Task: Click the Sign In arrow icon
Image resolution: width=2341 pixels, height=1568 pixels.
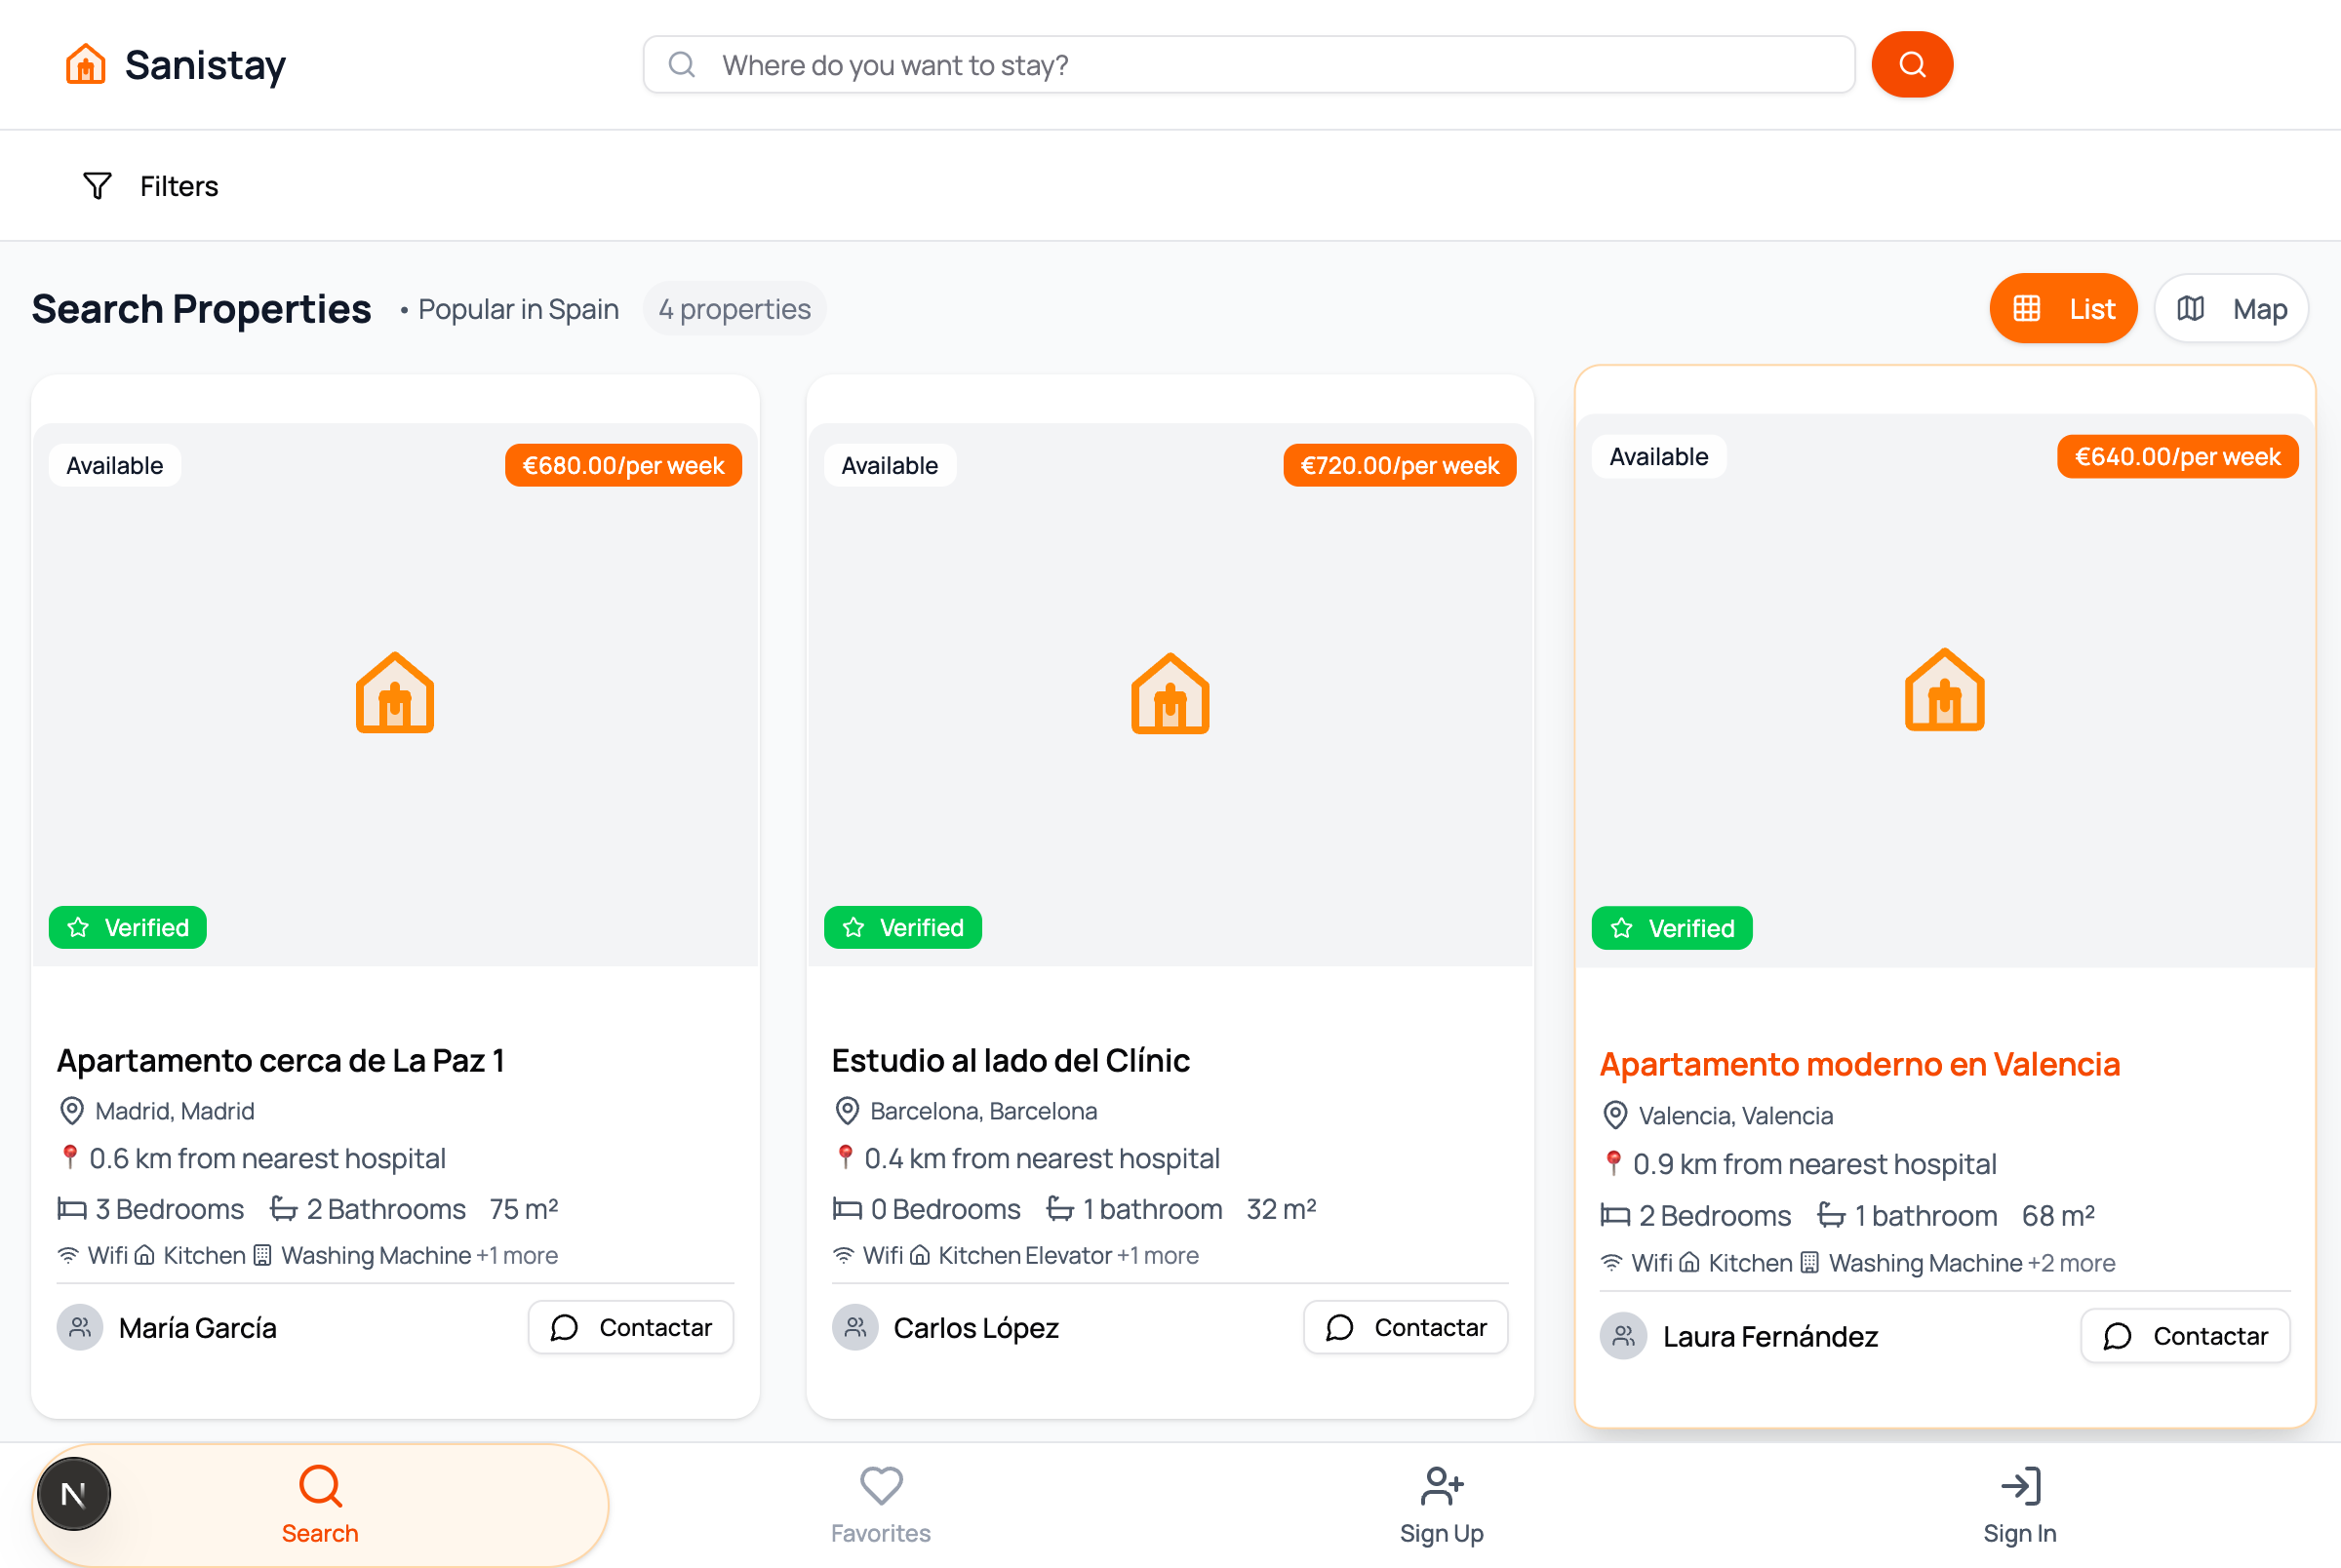Action: pos(2019,1486)
